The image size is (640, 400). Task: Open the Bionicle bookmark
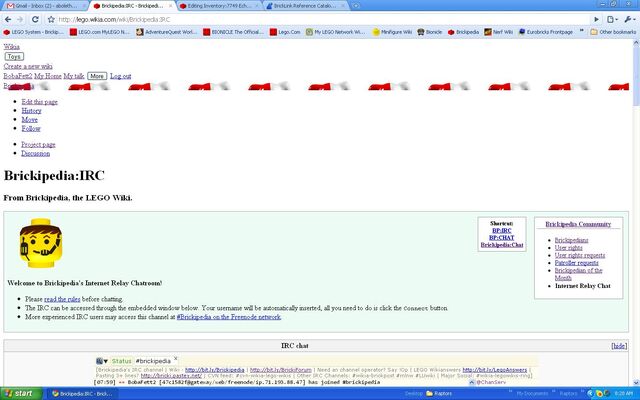(430, 32)
